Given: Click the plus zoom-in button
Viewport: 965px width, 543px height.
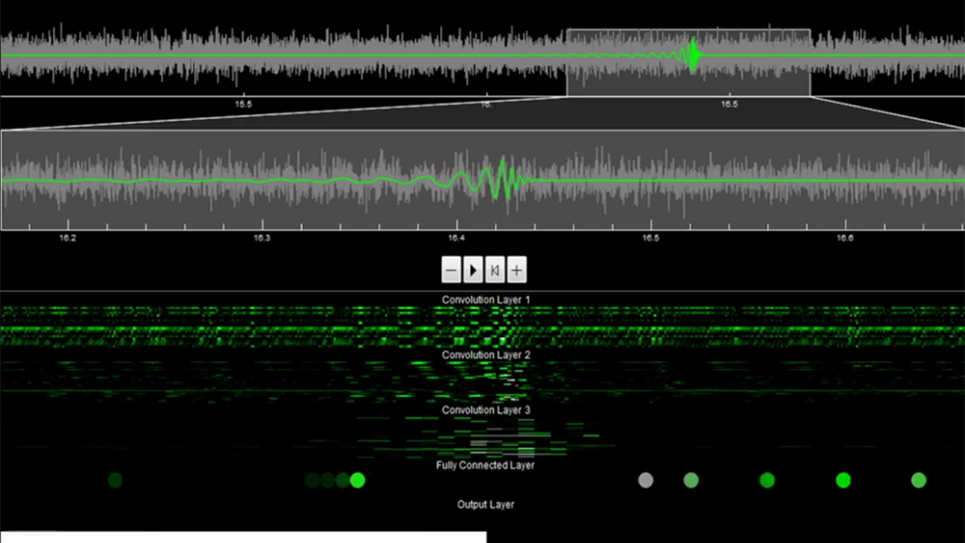Looking at the screenshot, I should (517, 270).
